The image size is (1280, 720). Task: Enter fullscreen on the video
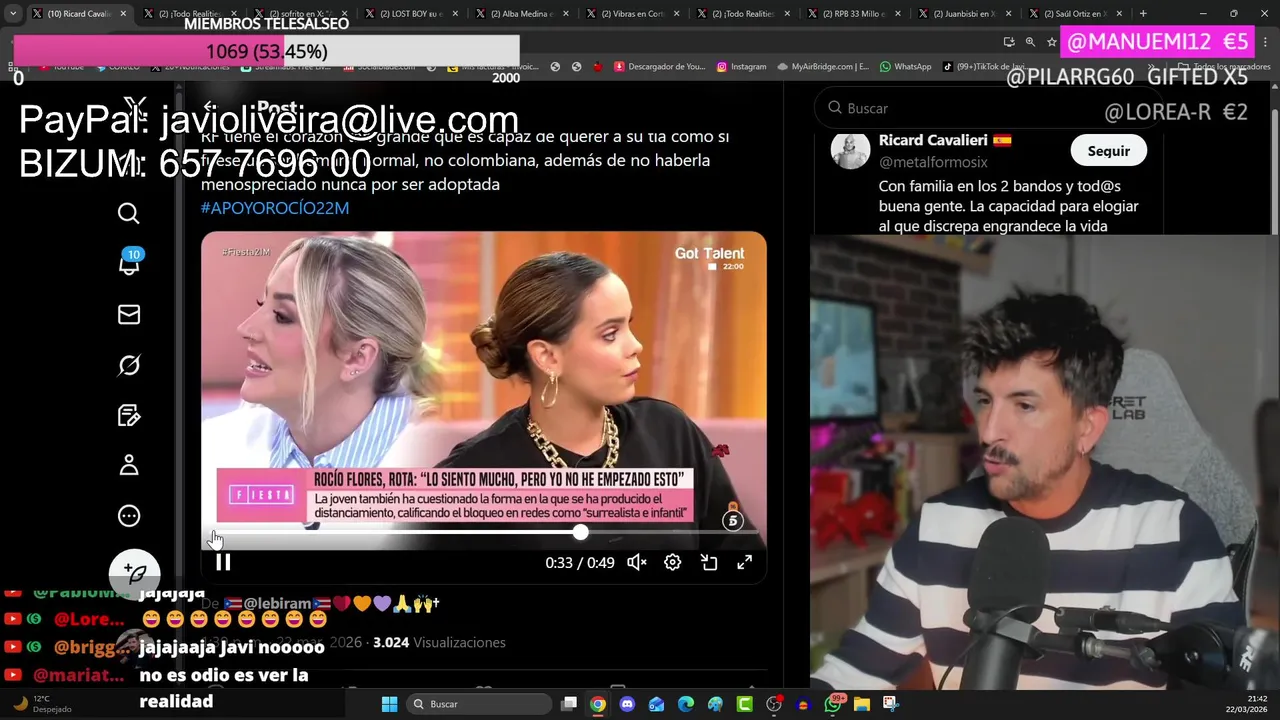(745, 563)
